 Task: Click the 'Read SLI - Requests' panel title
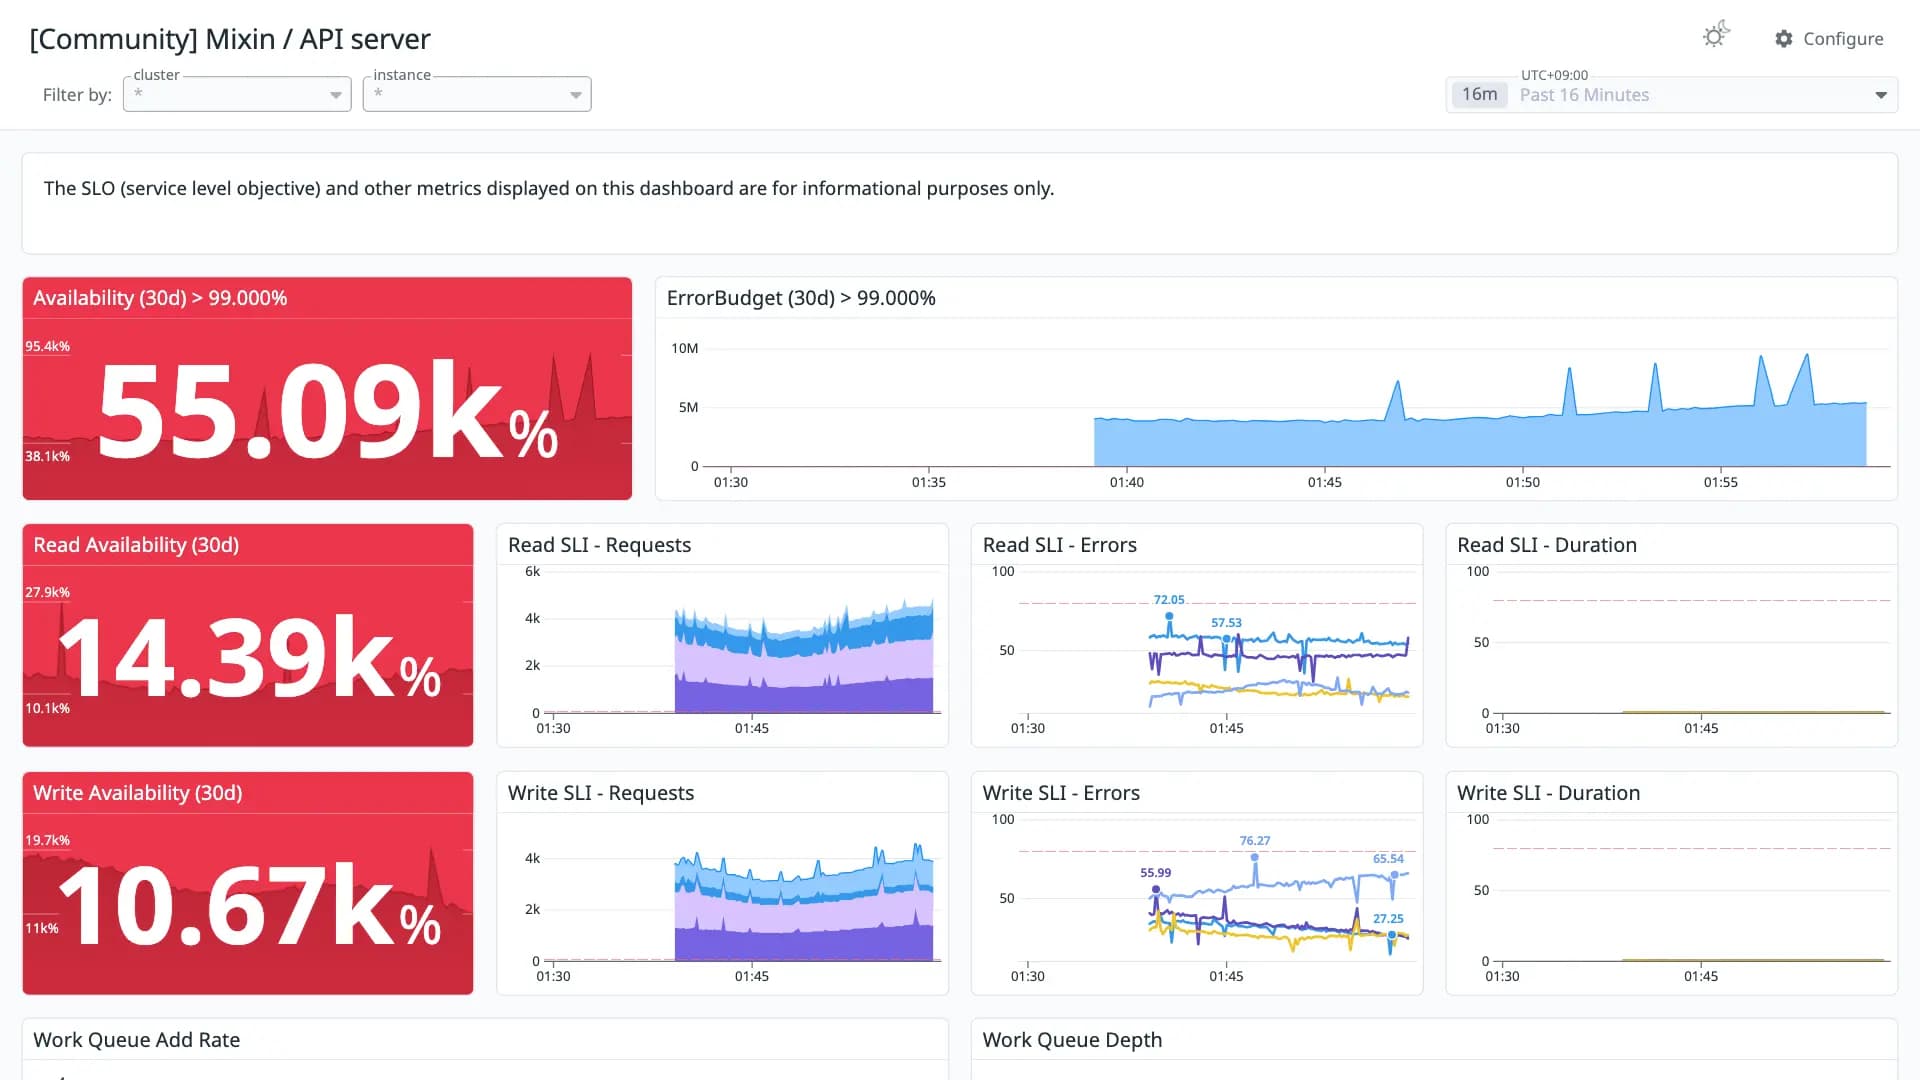point(599,545)
